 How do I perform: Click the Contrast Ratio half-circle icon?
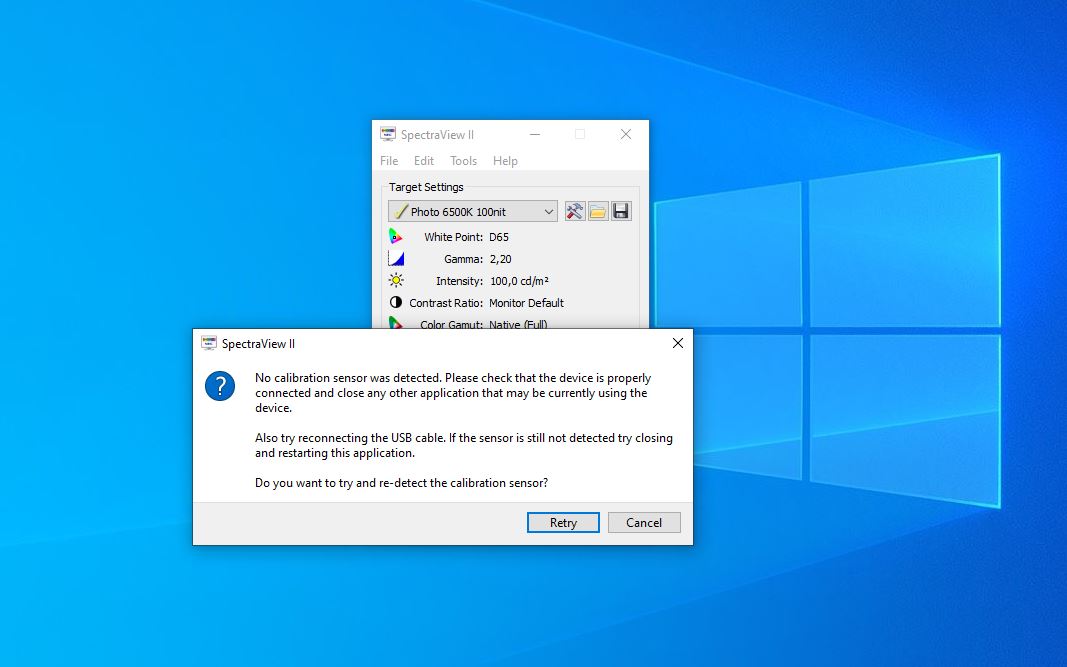pyautogui.click(x=396, y=303)
